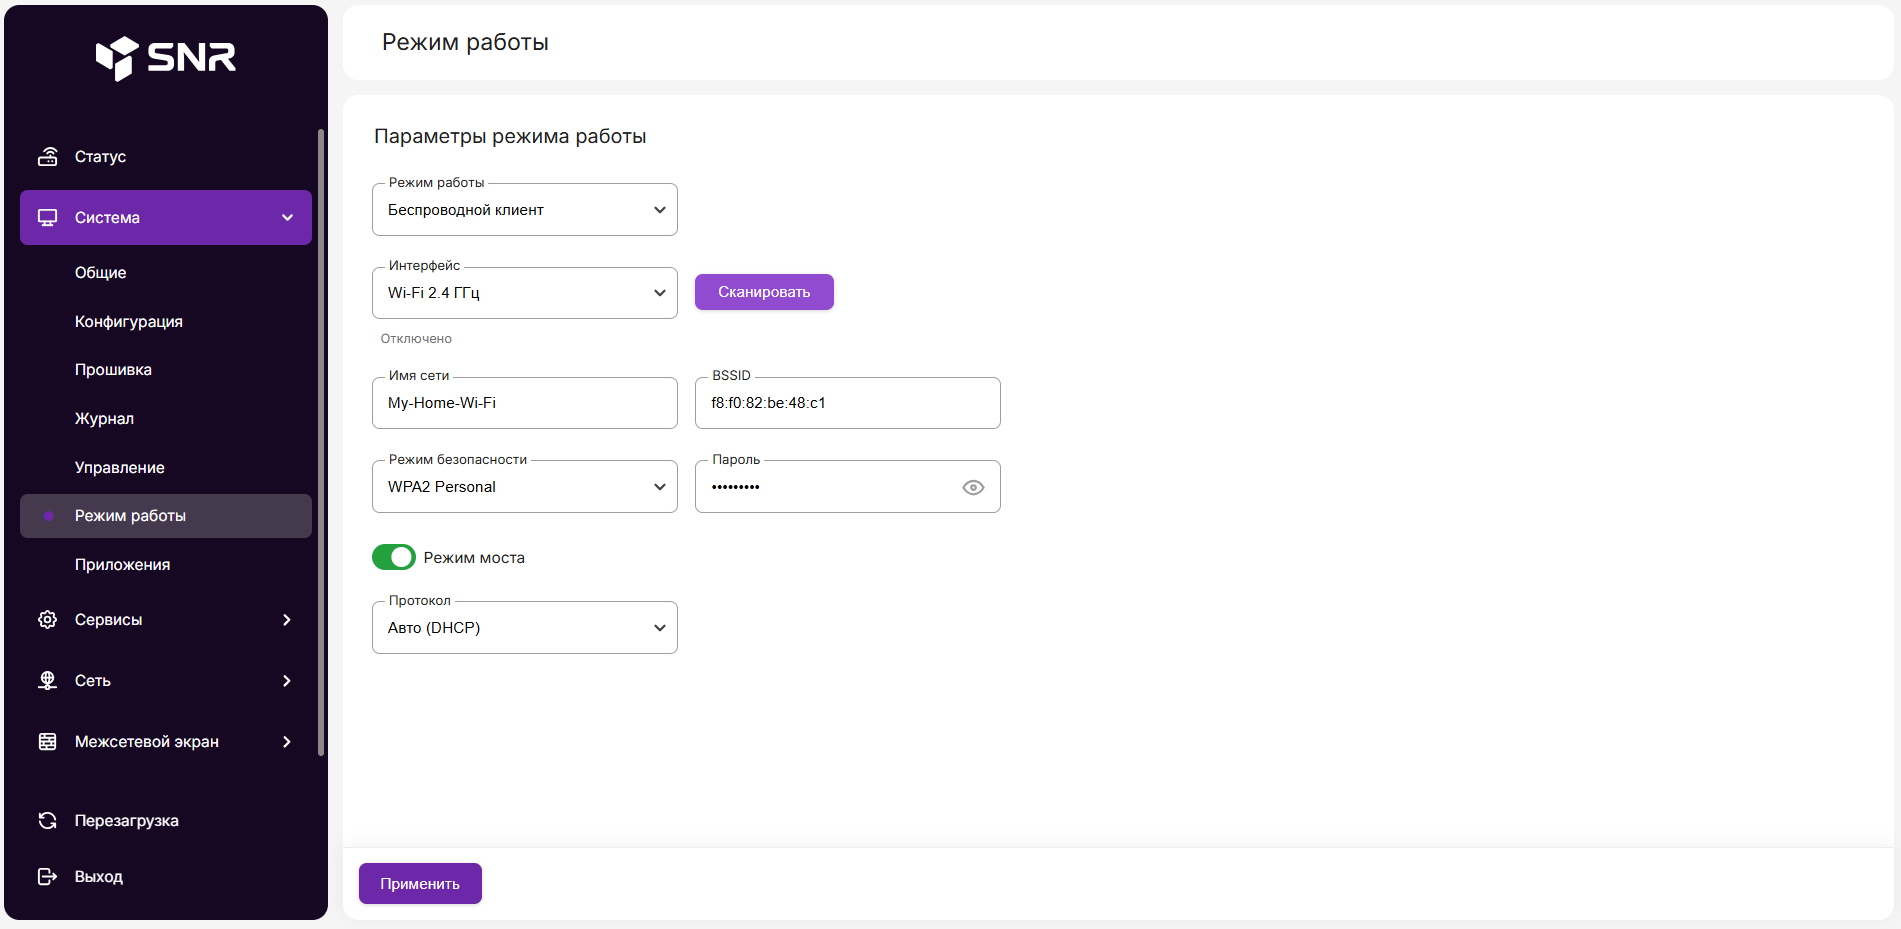1901x929 pixels.
Task: Open the Режим работы mode dropdown
Action: 524,210
